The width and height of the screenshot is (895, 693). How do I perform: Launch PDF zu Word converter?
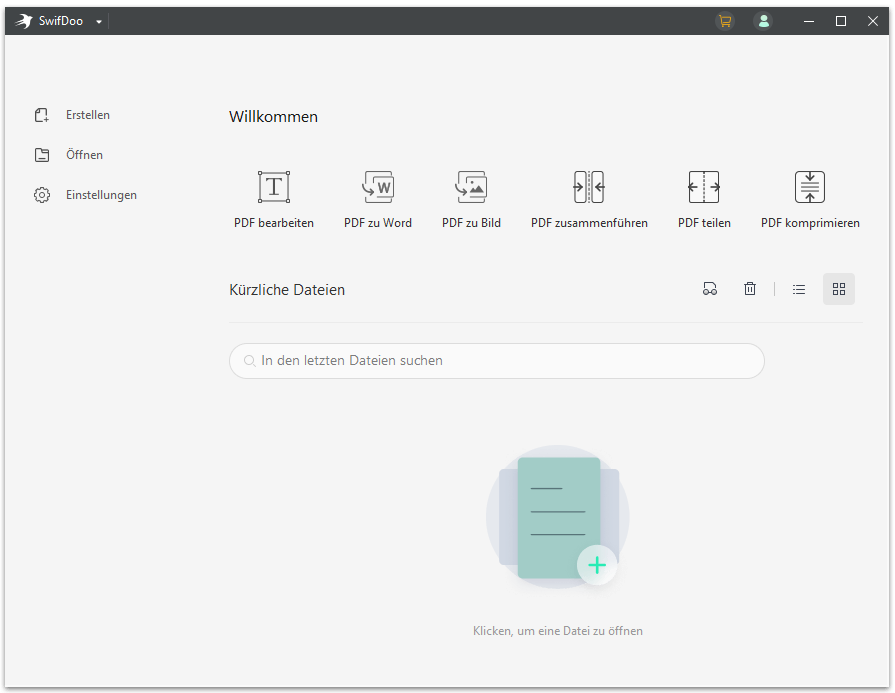[378, 188]
